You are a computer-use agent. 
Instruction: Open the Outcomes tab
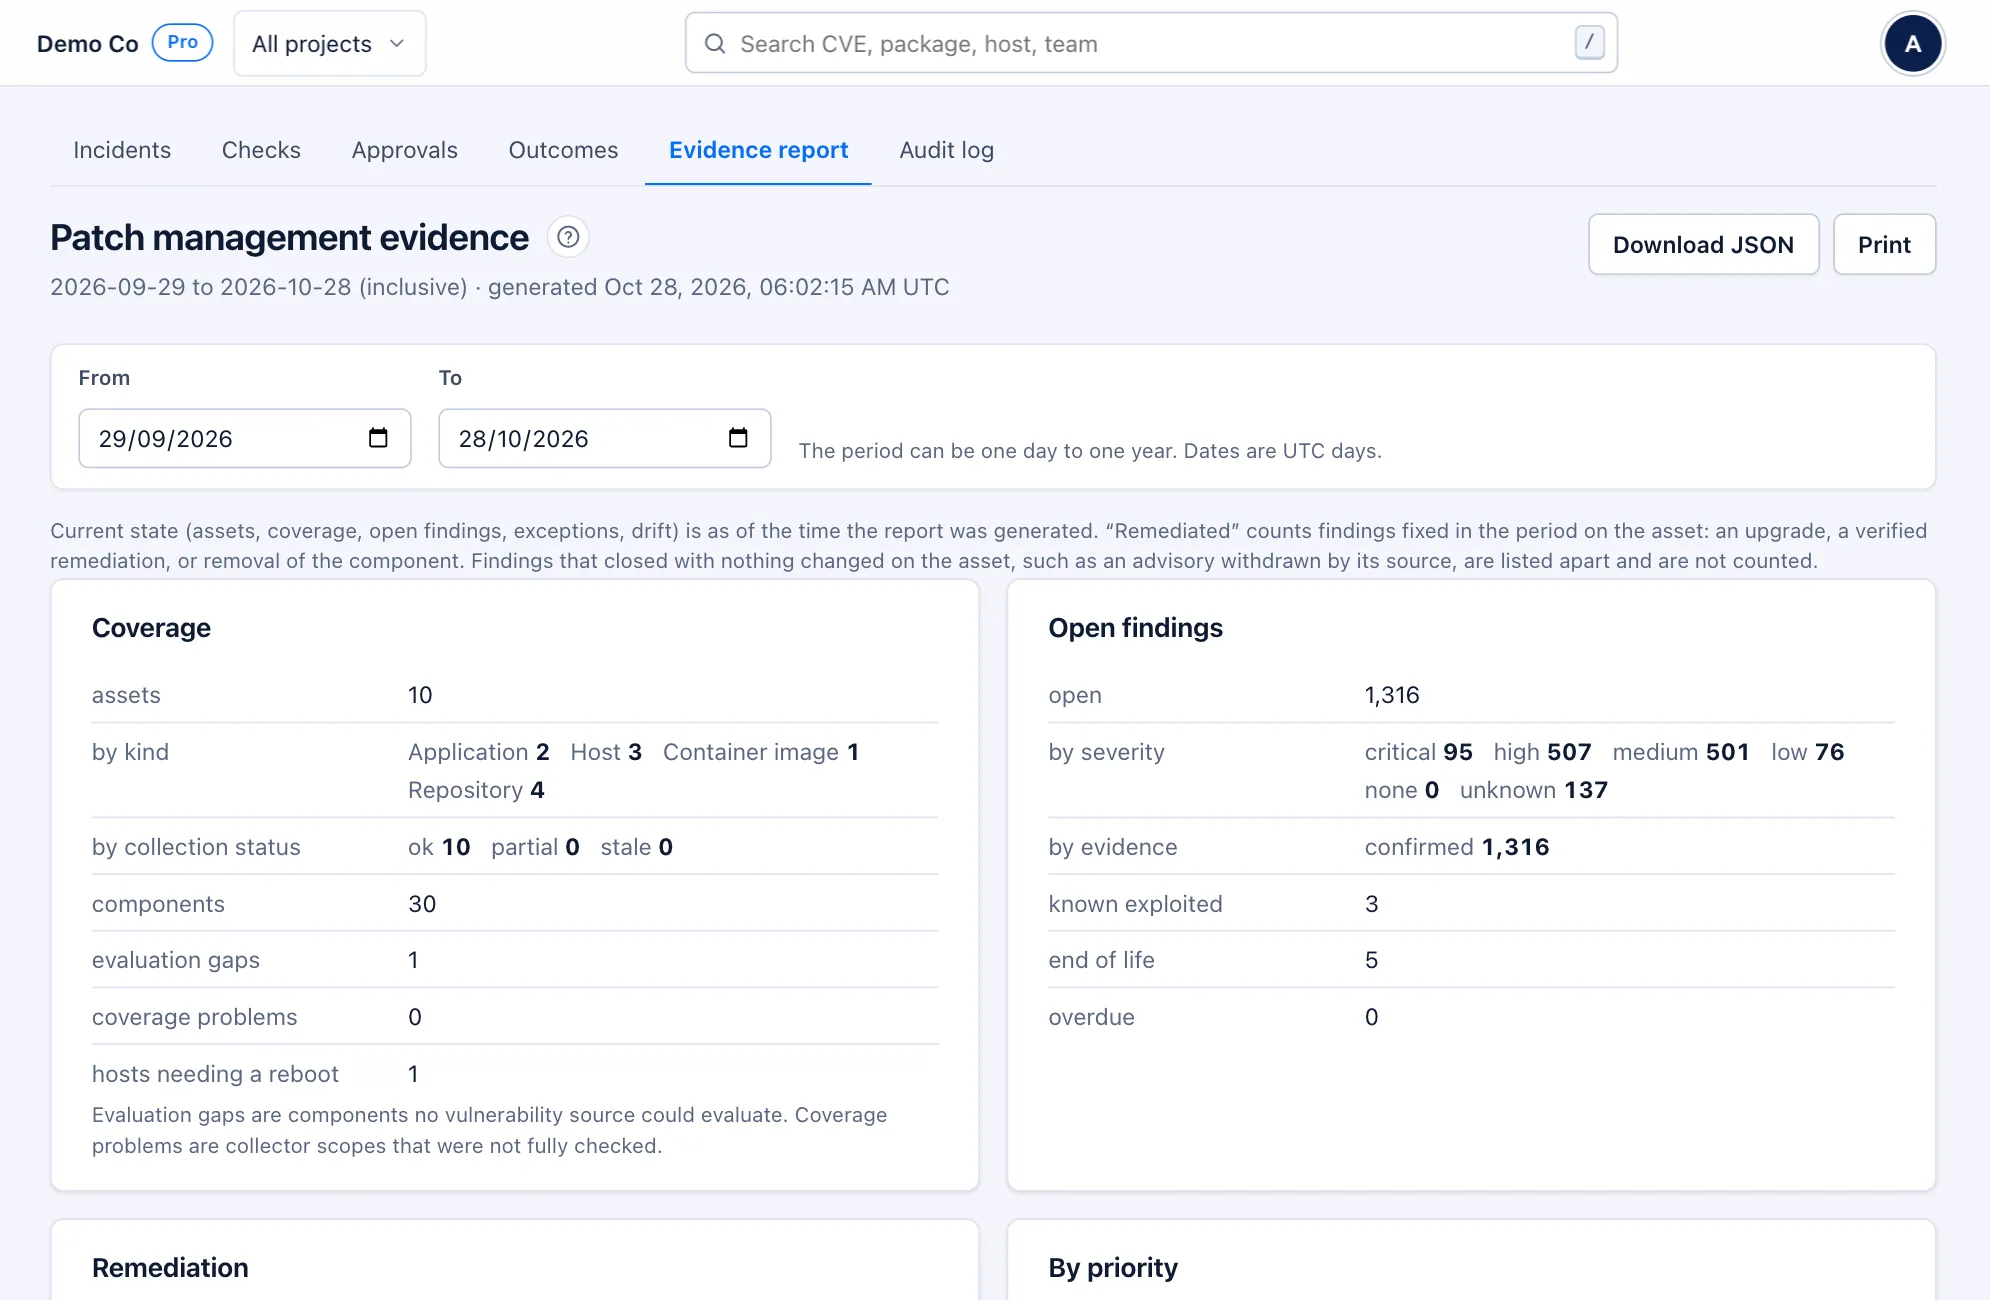coord(563,150)
